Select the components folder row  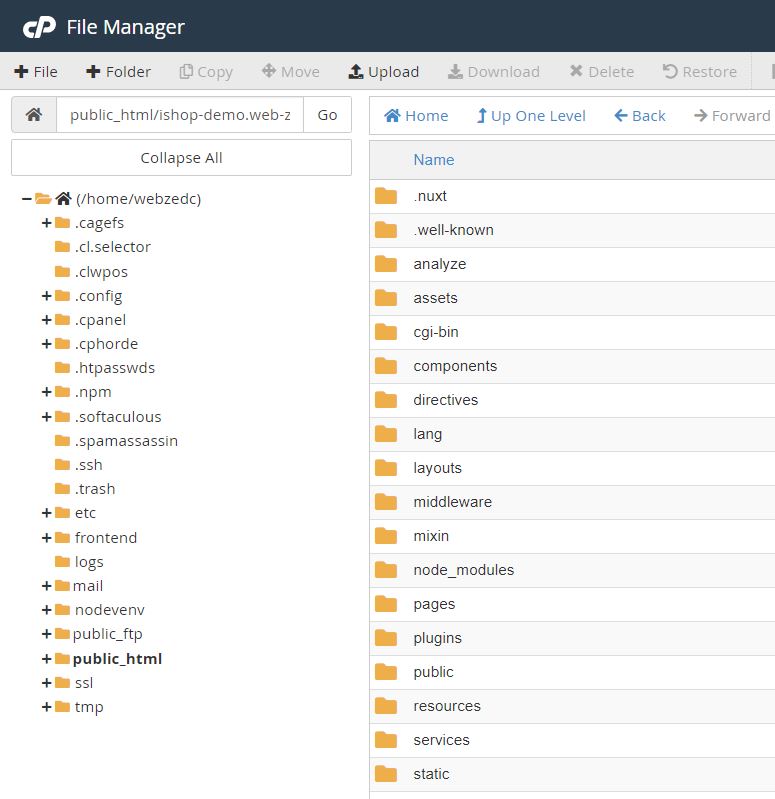pyautogui.click(x=455, y=366)
